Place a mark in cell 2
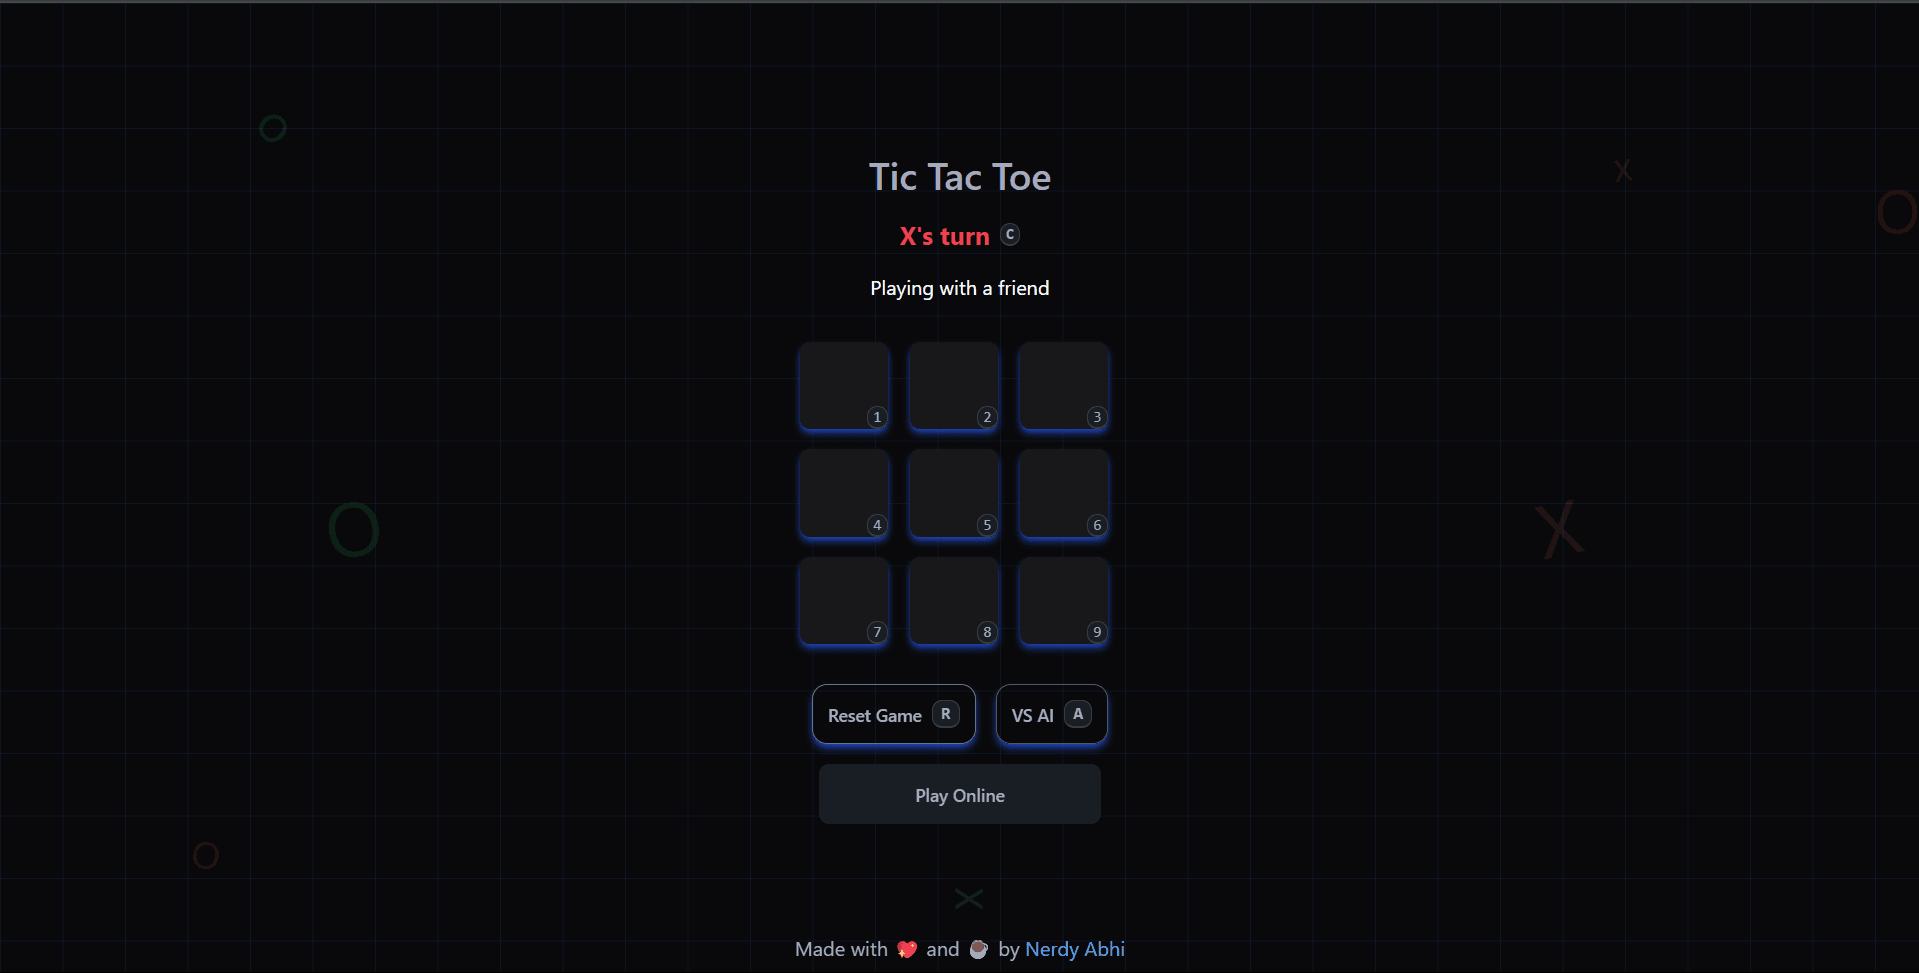The image size is (1919, 973). click(954, 386)
